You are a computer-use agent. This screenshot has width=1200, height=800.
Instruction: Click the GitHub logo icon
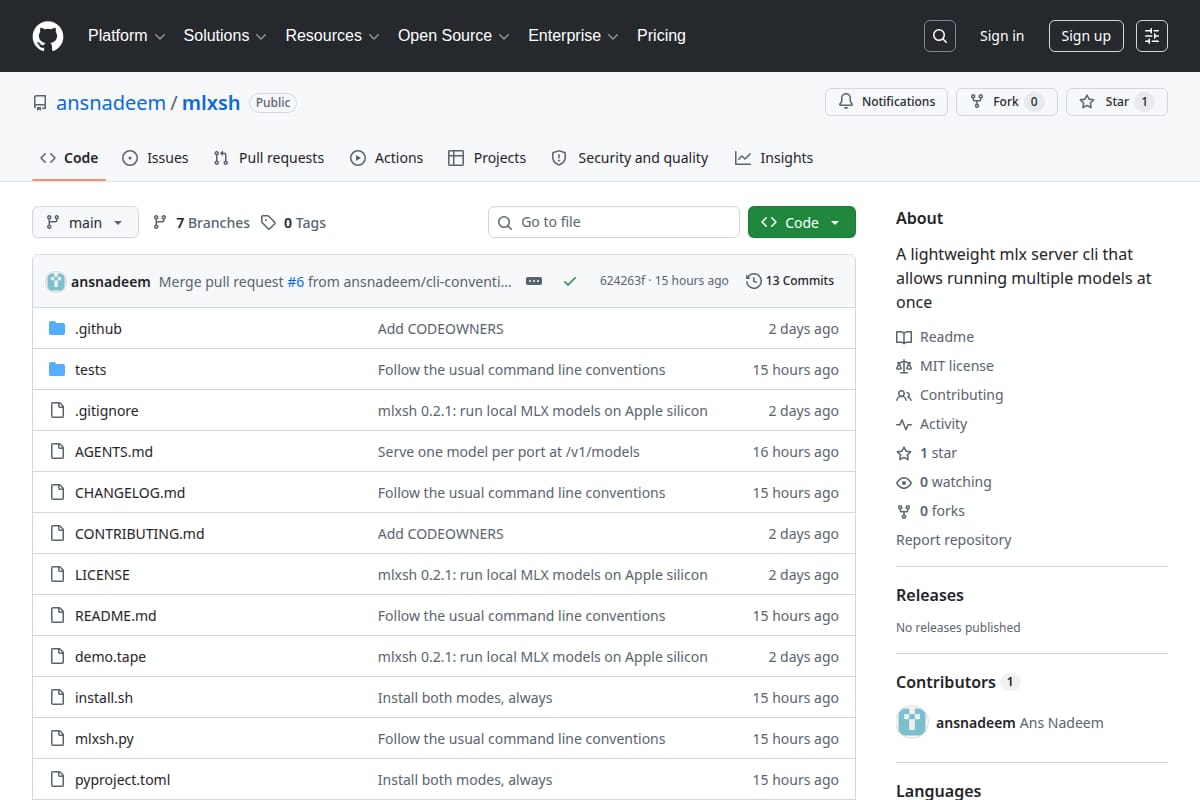point(48,36)
